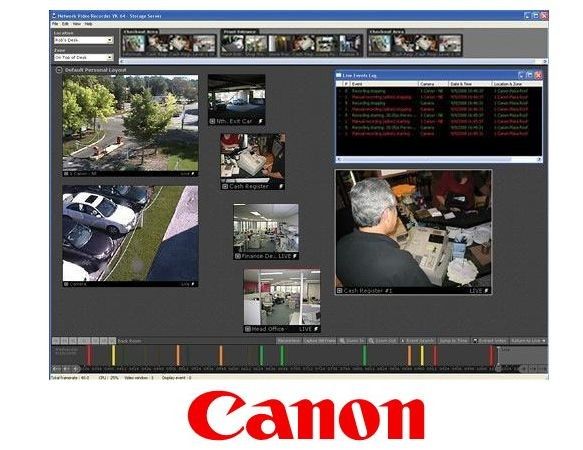Sort the log by Event column
Screen dimensions: 583x450
click(x=384, y=84)
